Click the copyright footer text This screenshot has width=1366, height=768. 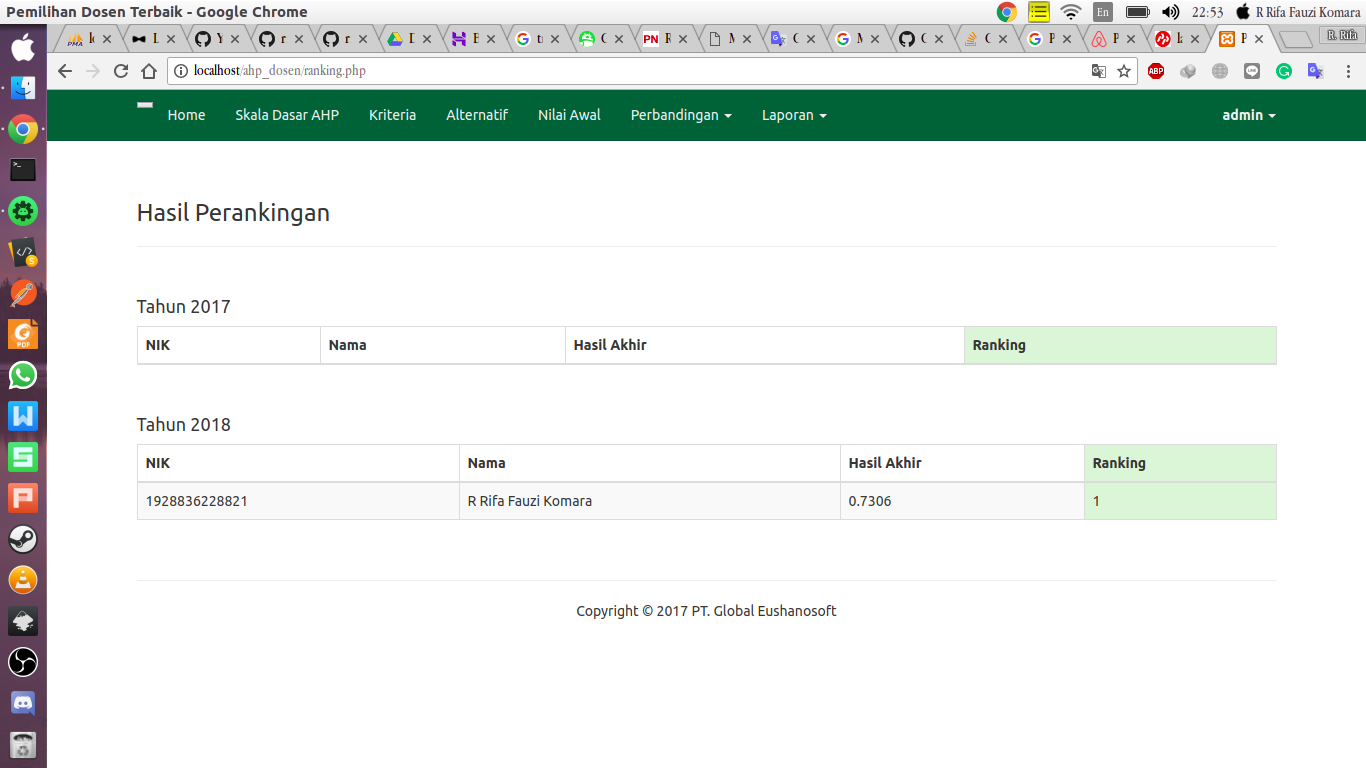click(x=706, y=611)
